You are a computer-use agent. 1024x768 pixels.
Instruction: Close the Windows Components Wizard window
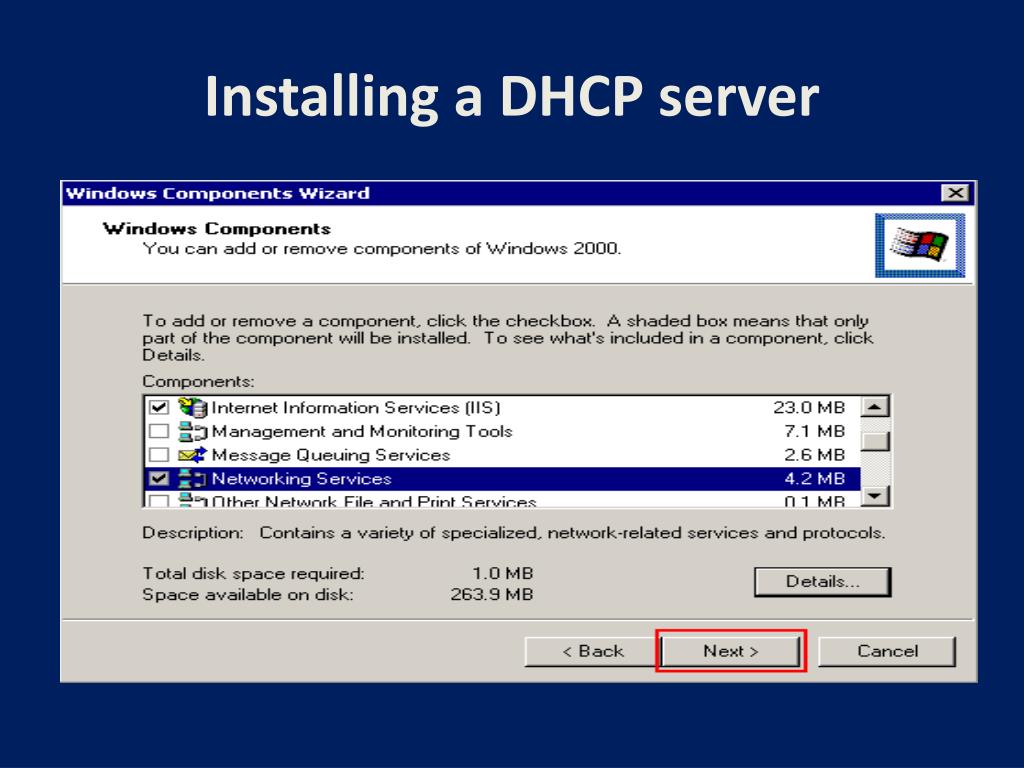[955, 193]
